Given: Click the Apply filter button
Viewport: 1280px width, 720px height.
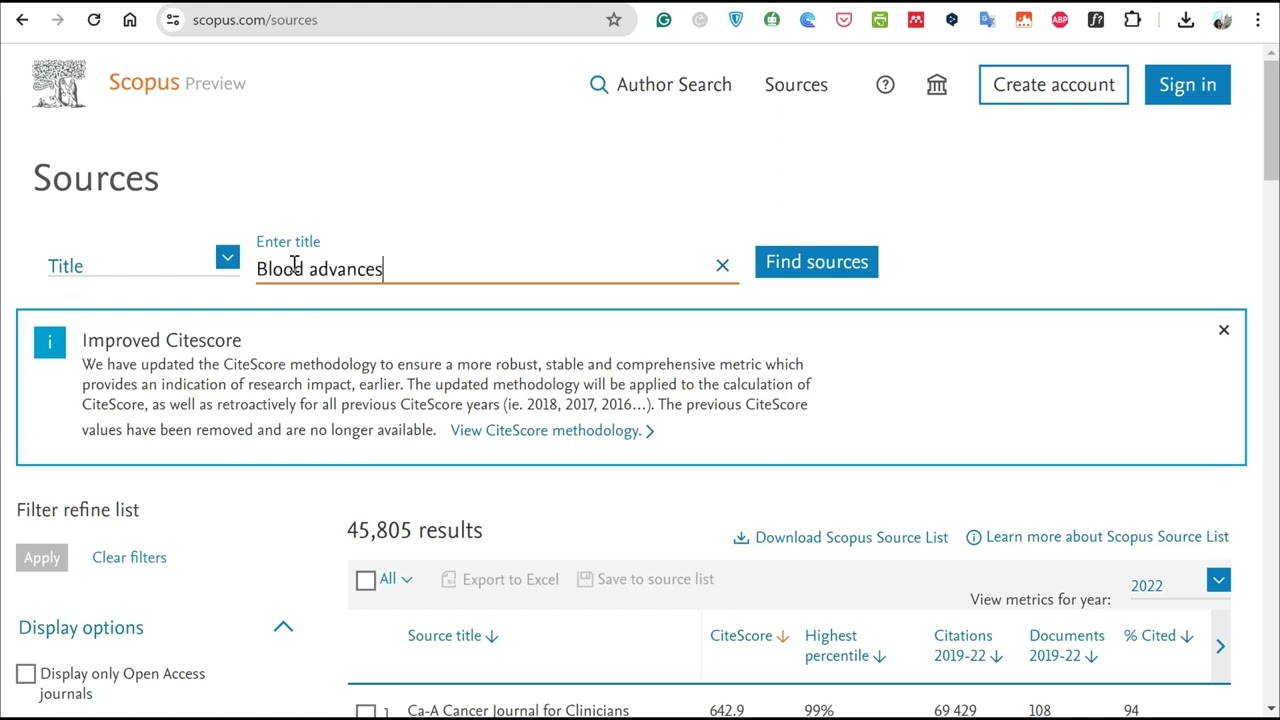Looking at the screenshot, I should pos(42,558).
